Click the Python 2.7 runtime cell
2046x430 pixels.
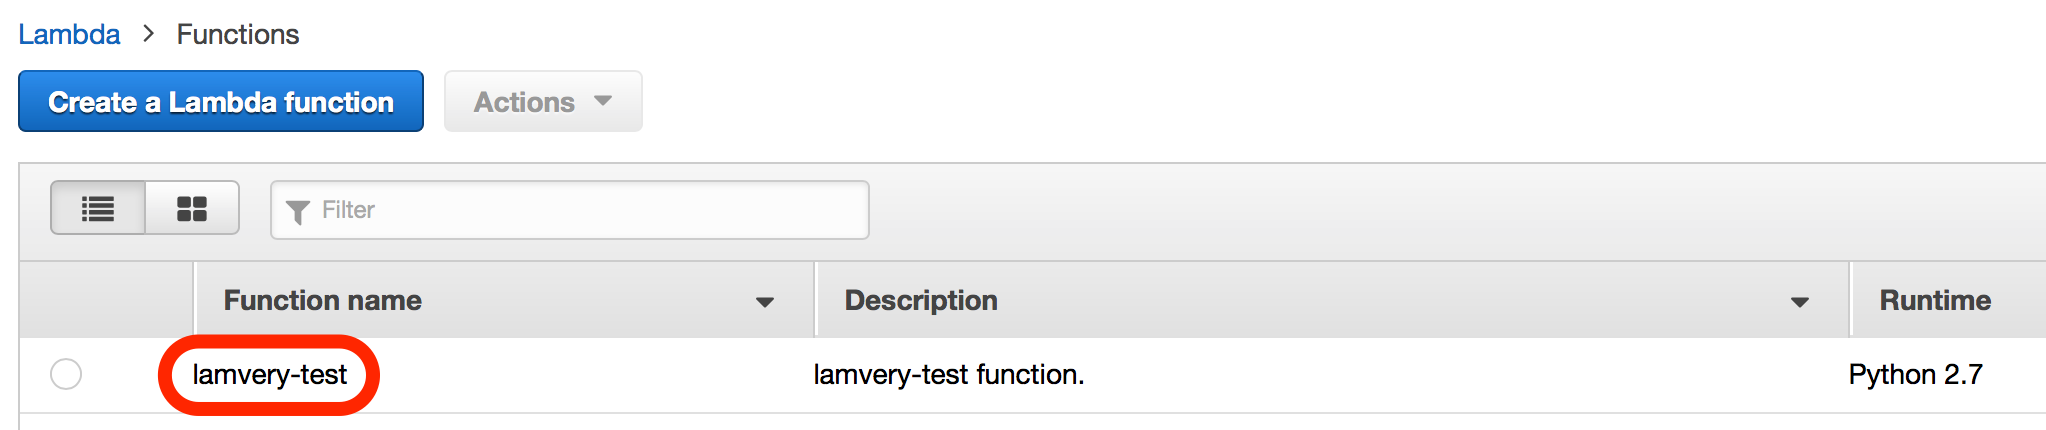click(1915, 375)
